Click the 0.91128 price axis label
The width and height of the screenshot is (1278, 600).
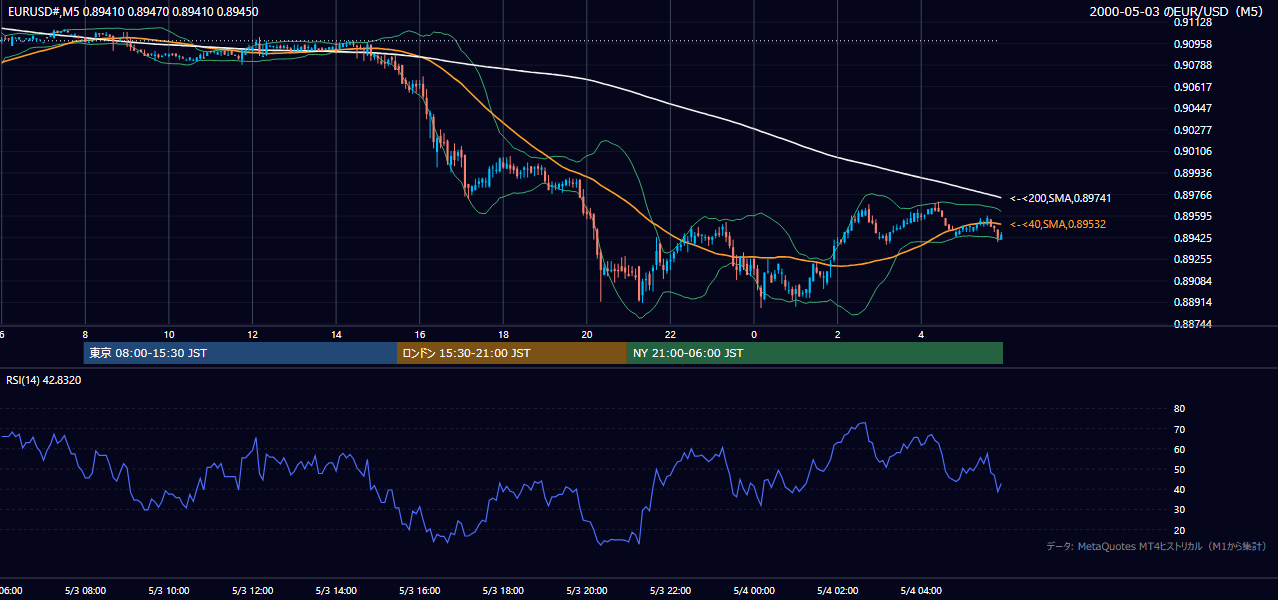coord(1194,22)
